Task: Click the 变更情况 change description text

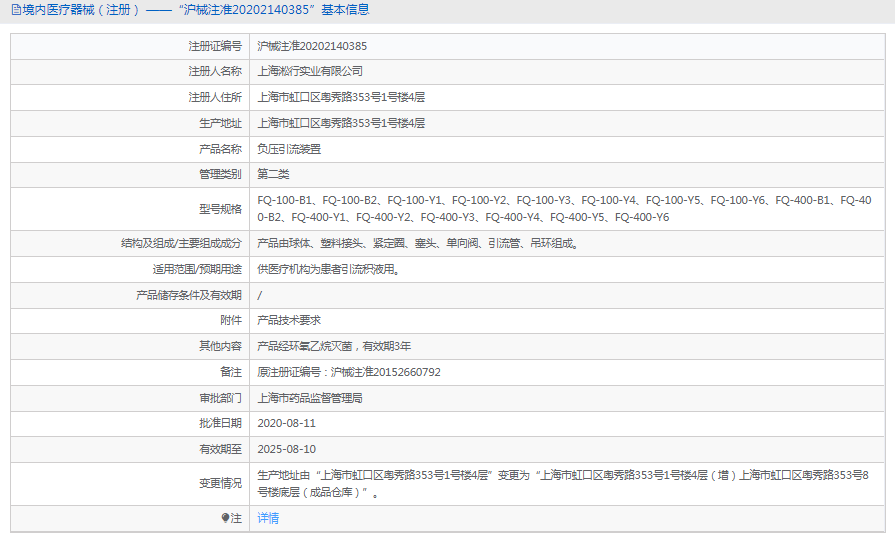Action: tap(563, 483)
